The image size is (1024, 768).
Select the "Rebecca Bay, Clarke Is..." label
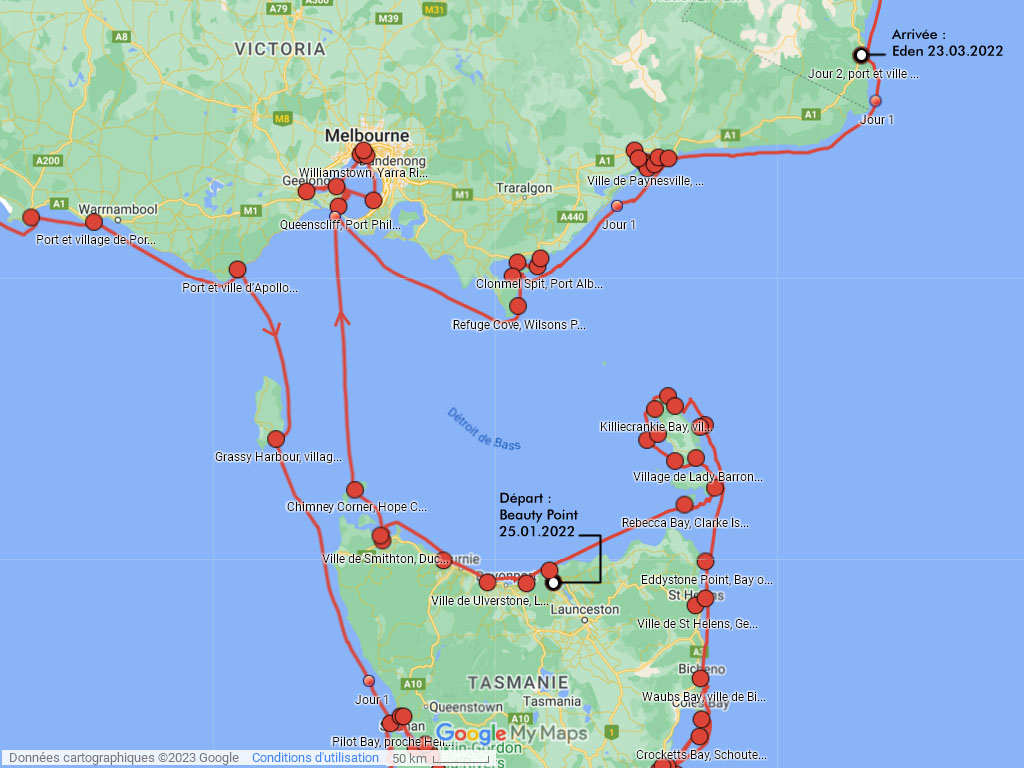685,522
